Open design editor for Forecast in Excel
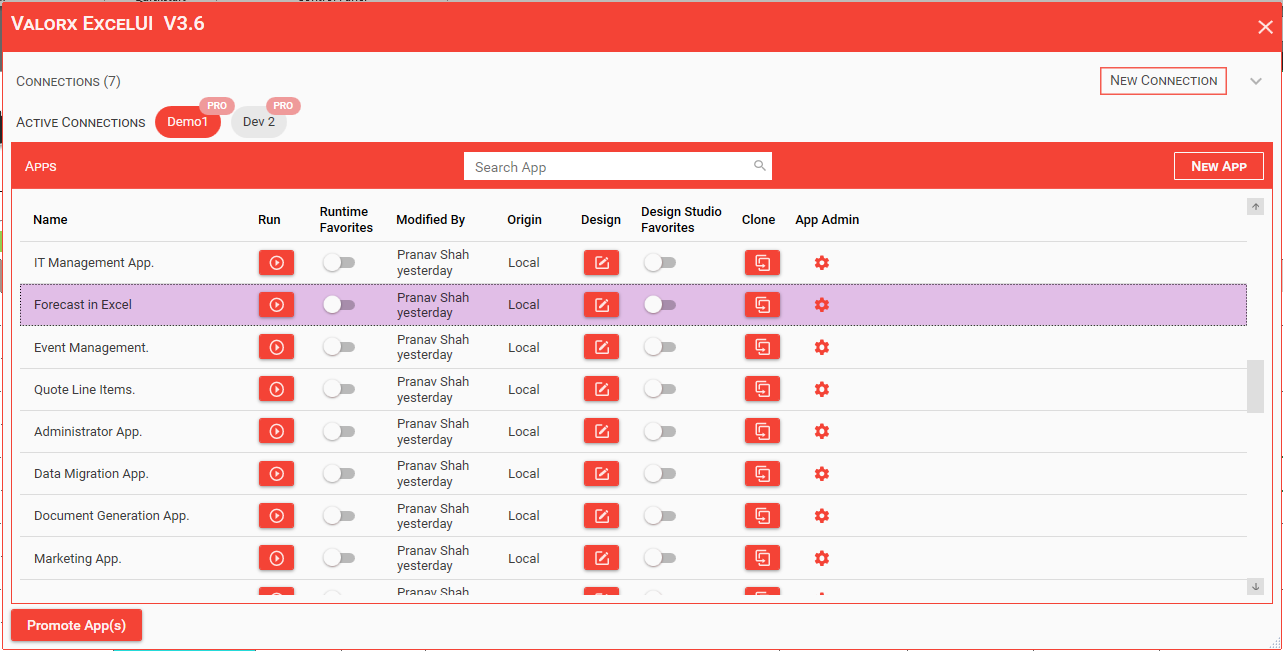1283x651 pixels. (x=601, y=305)
